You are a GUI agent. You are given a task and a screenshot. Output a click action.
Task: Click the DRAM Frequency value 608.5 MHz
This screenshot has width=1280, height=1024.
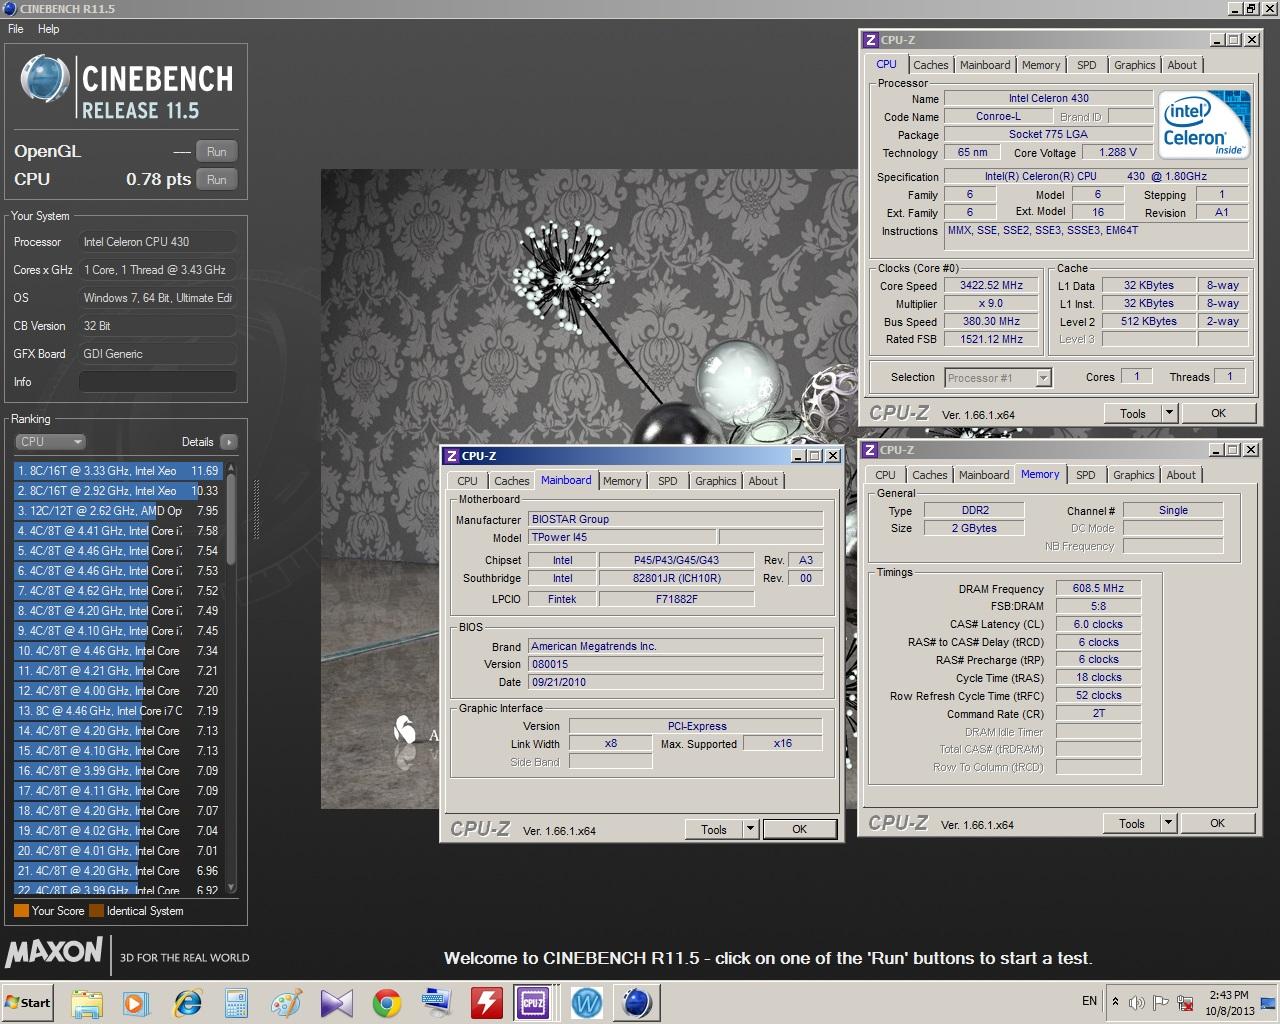(1098, 588)
